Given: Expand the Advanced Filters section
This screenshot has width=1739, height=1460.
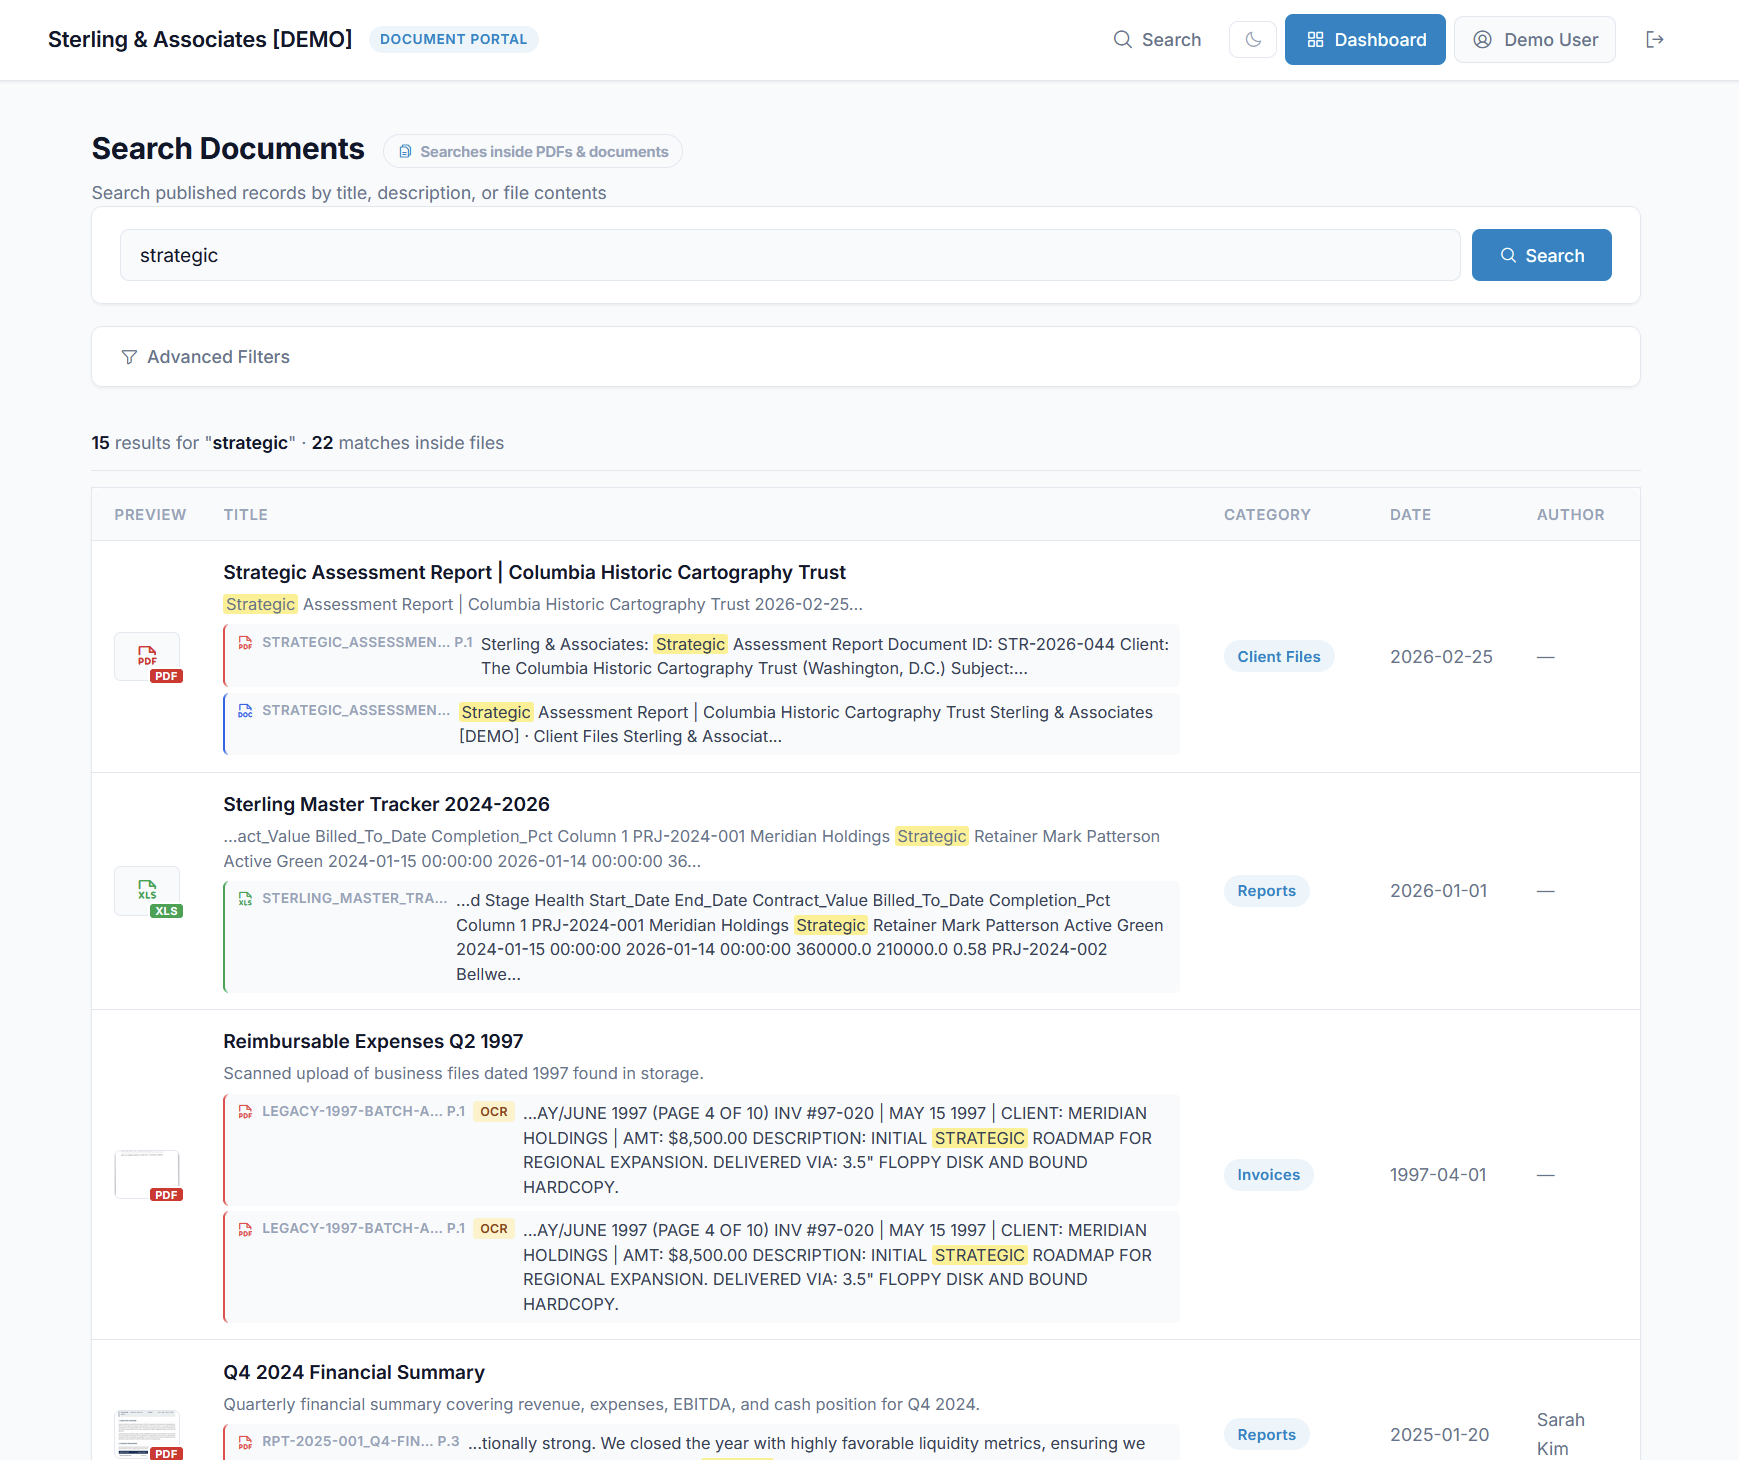Looking at the screenshot, I should click(218, 357).
